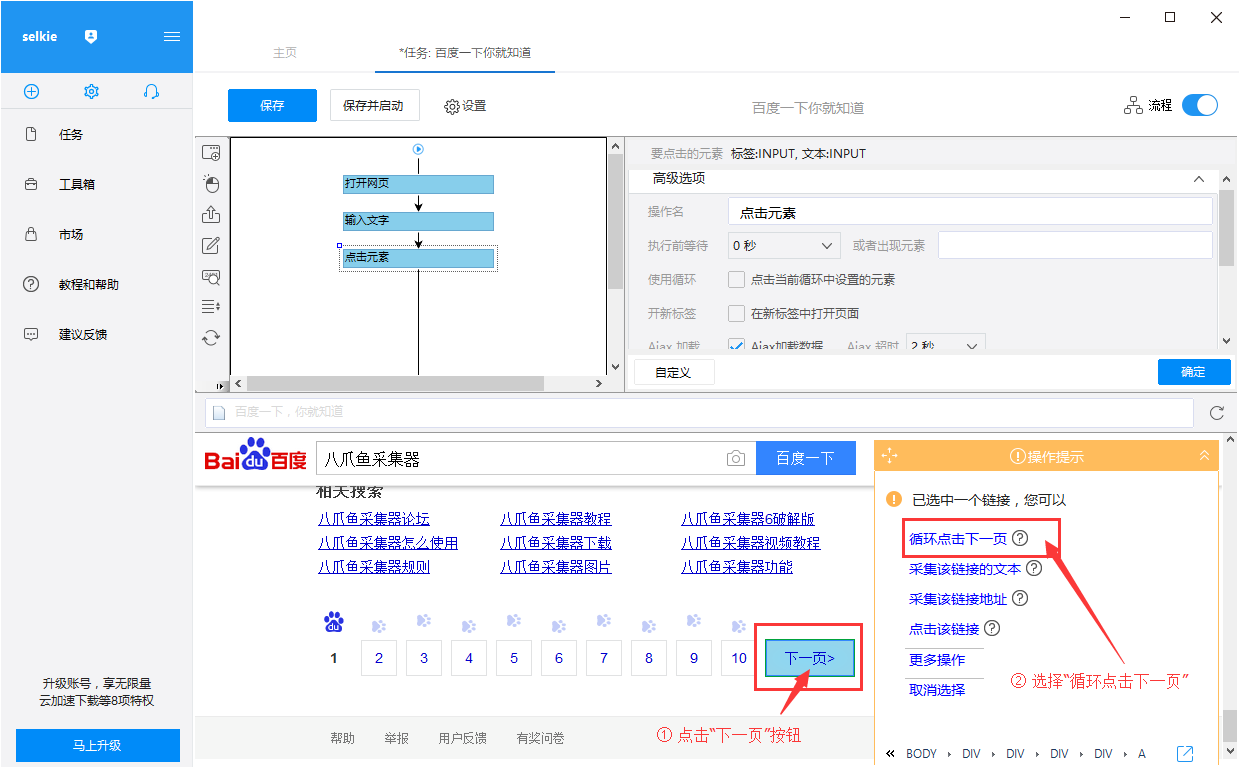Click help icon next to 循环点击下一页
This screenshot has width=1240, height=768.
tap(1020, 538)
